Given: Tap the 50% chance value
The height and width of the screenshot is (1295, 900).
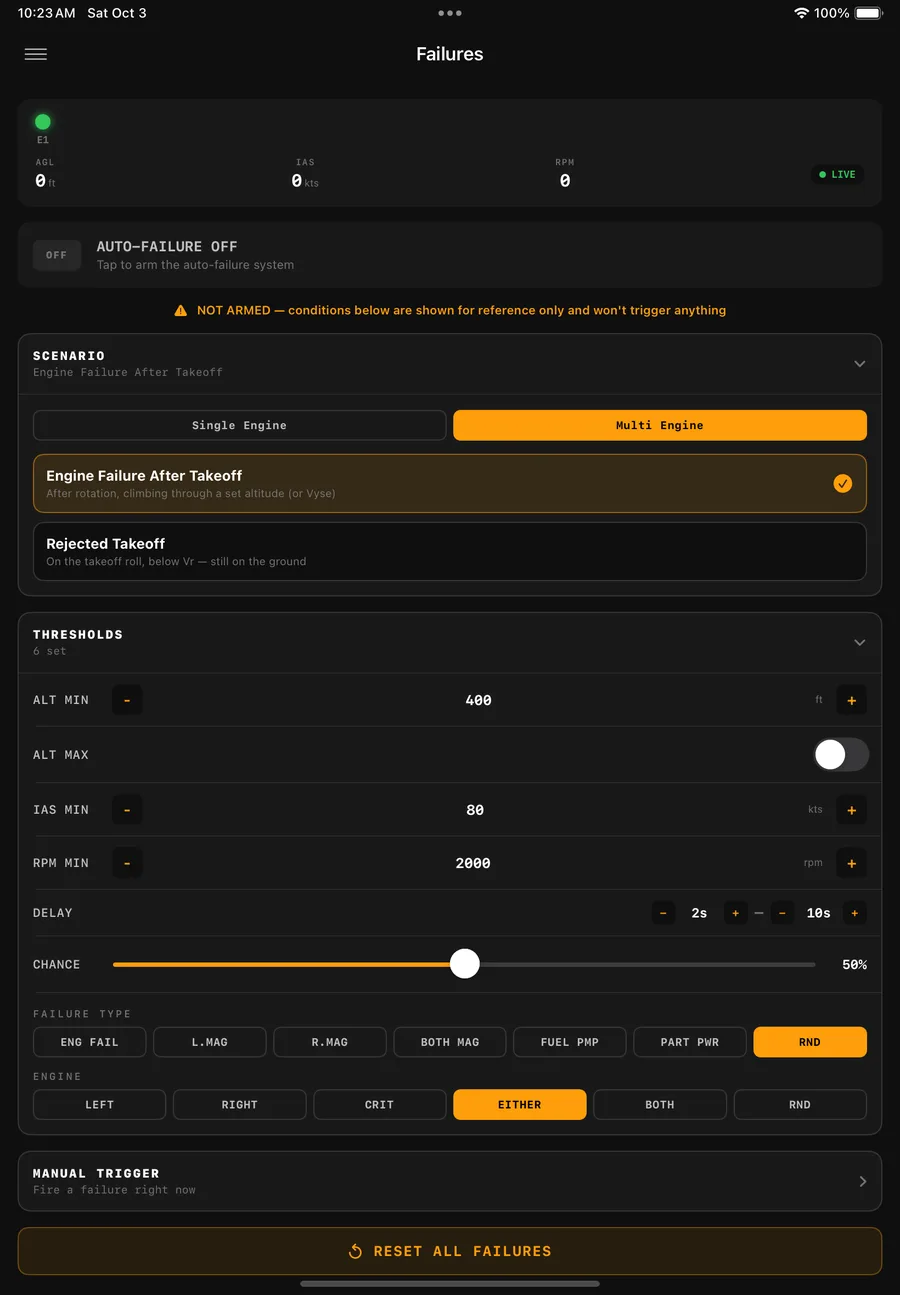Looking at the screenshot, I should point(854,965).
